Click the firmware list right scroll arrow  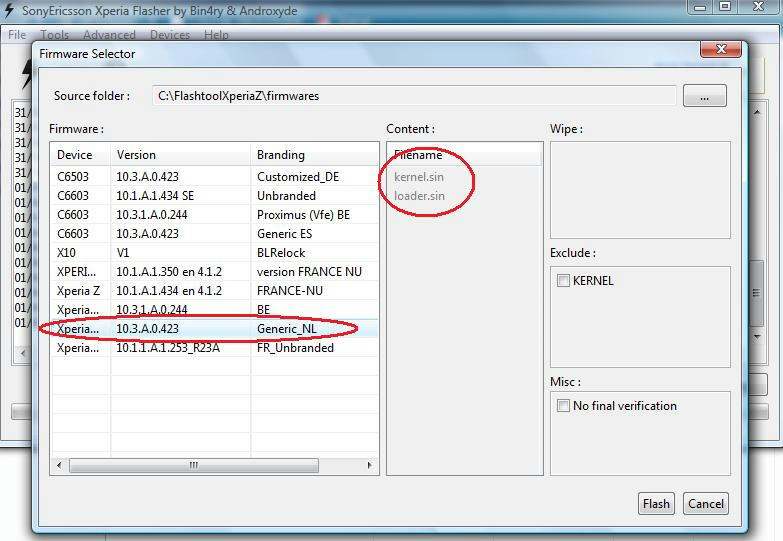[370, 466]
